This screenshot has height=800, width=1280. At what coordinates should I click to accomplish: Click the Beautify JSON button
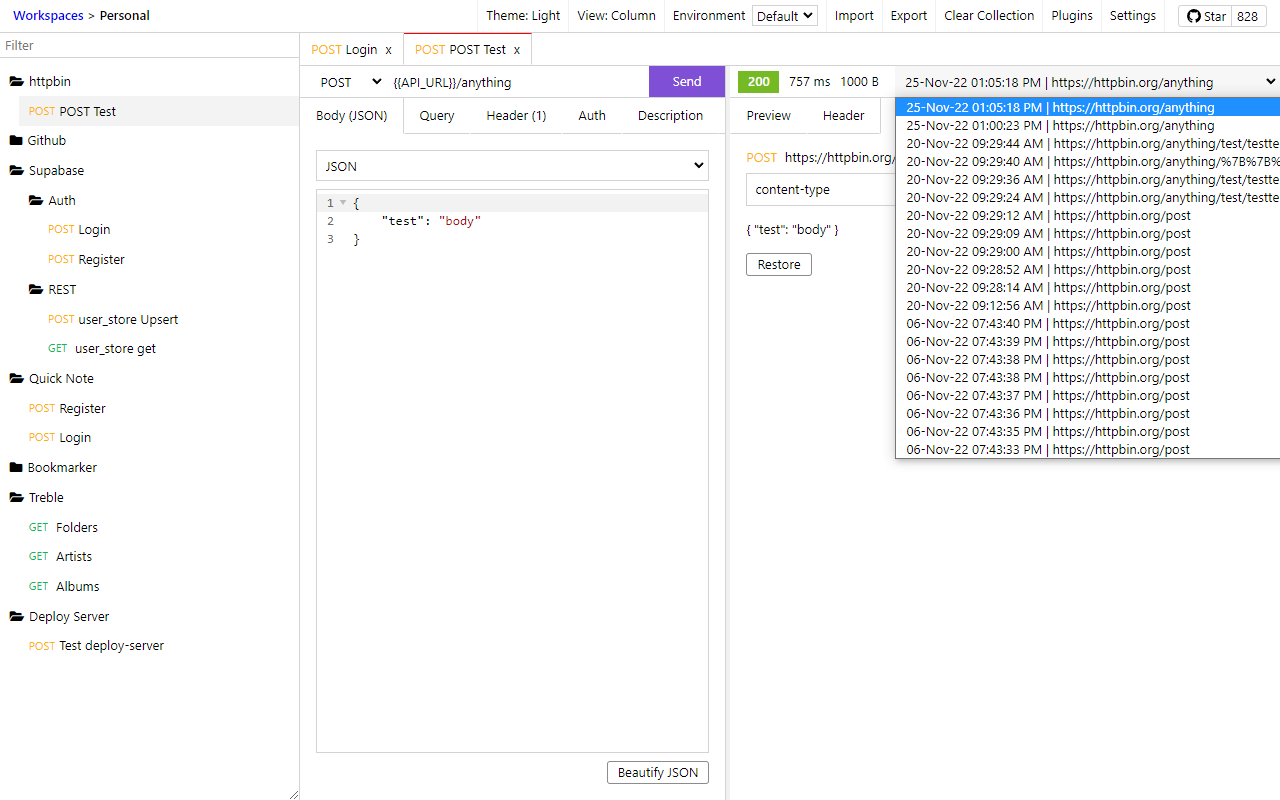(x=658, y=772)
